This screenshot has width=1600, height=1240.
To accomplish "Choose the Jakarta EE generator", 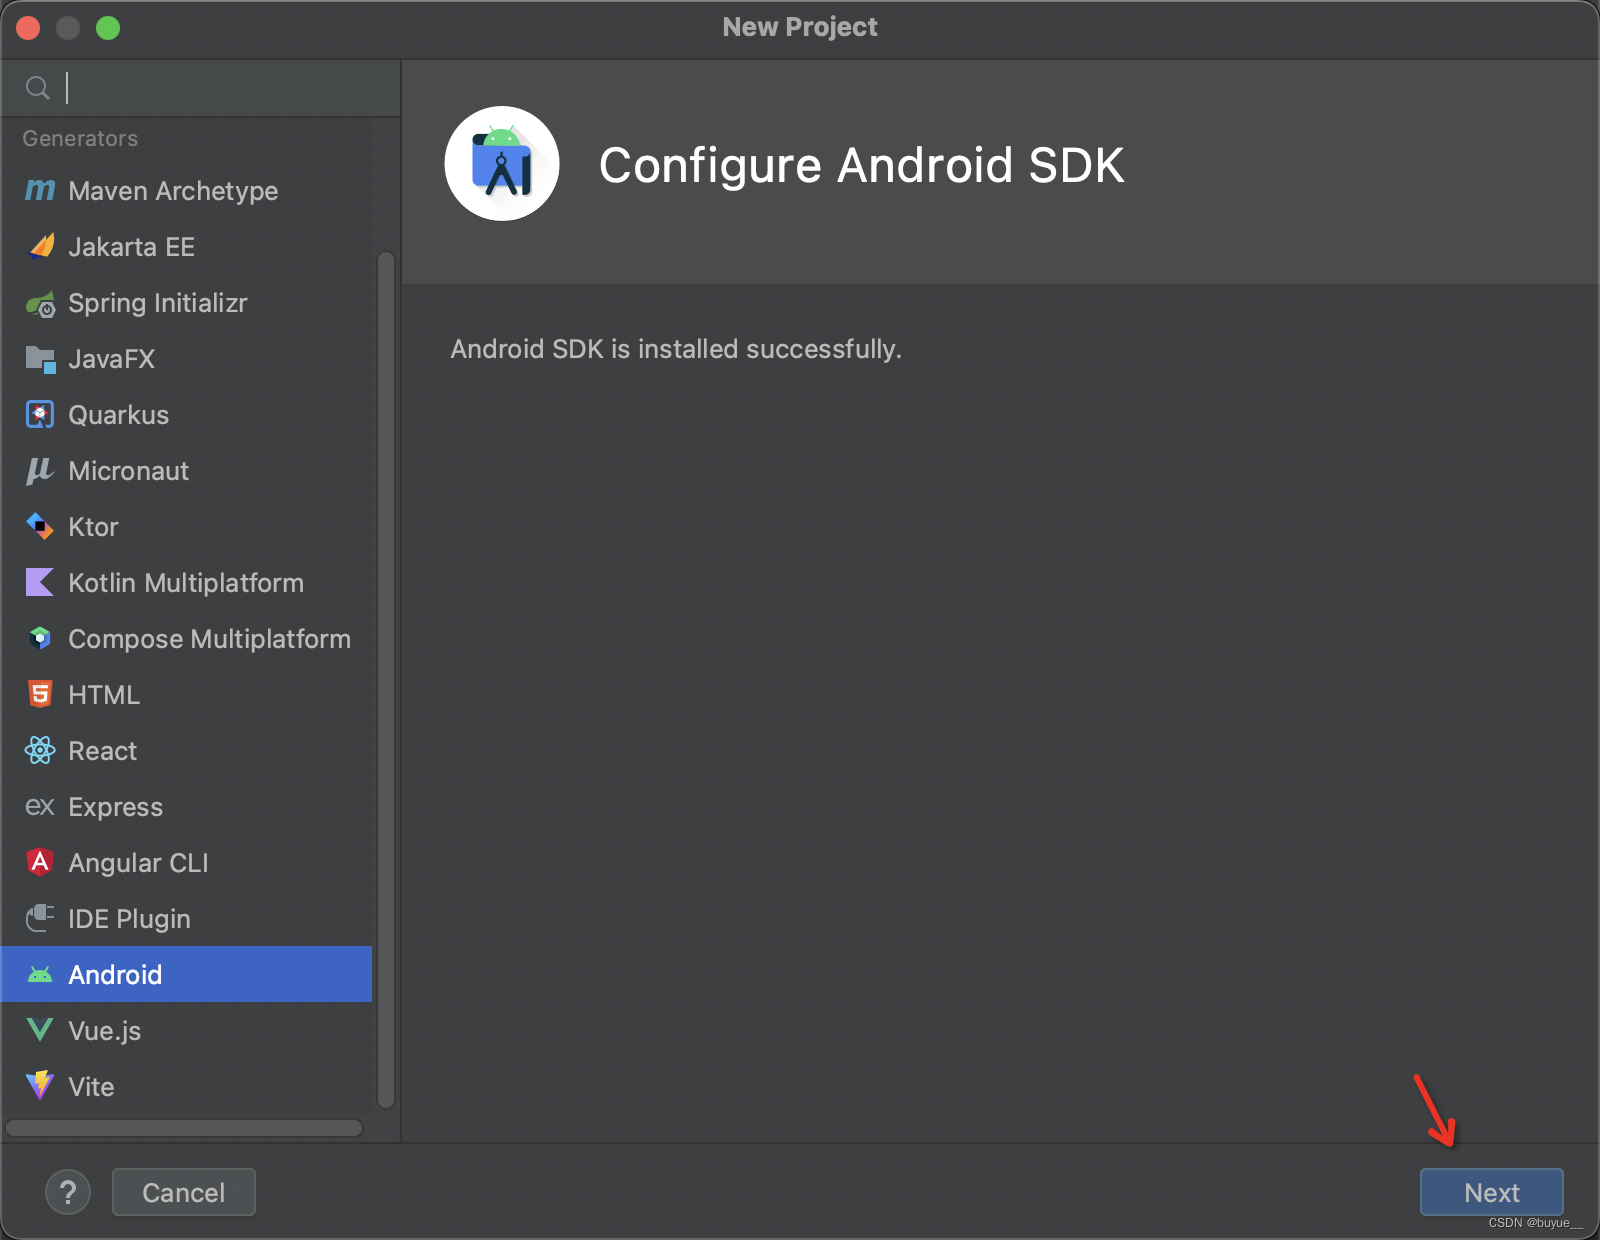I will click(187, 246).
